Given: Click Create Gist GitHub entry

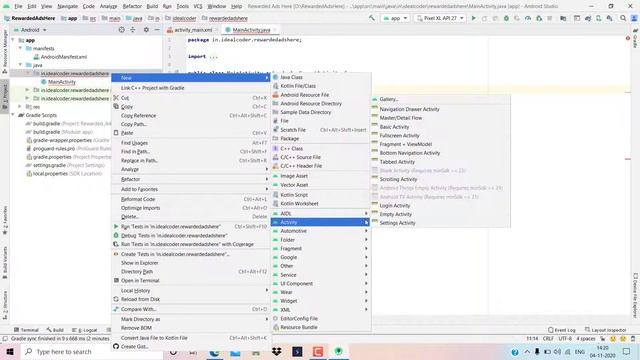Looking at the screenshot, I should coord(134,347).
